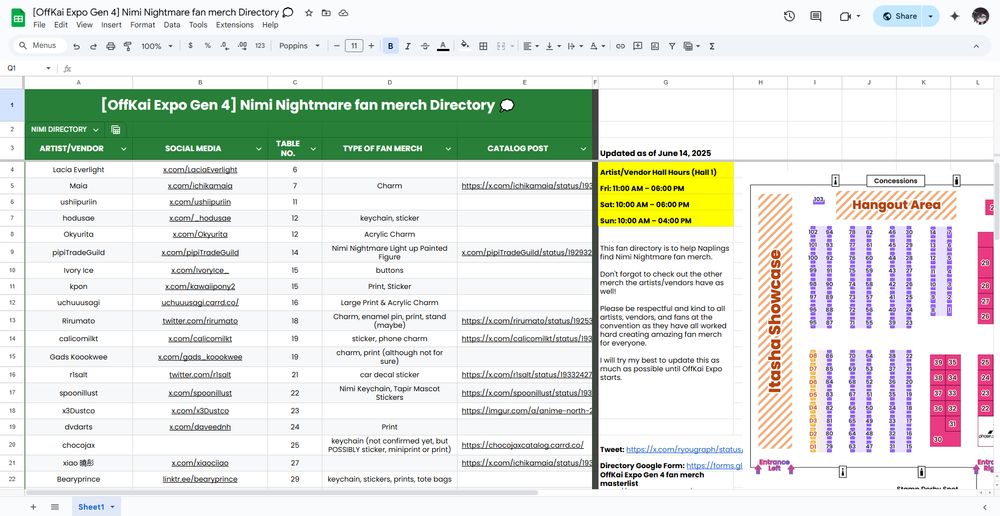This screenshot has width=1000, height=516.
Task: Open the text color picker
Action: 443,46
